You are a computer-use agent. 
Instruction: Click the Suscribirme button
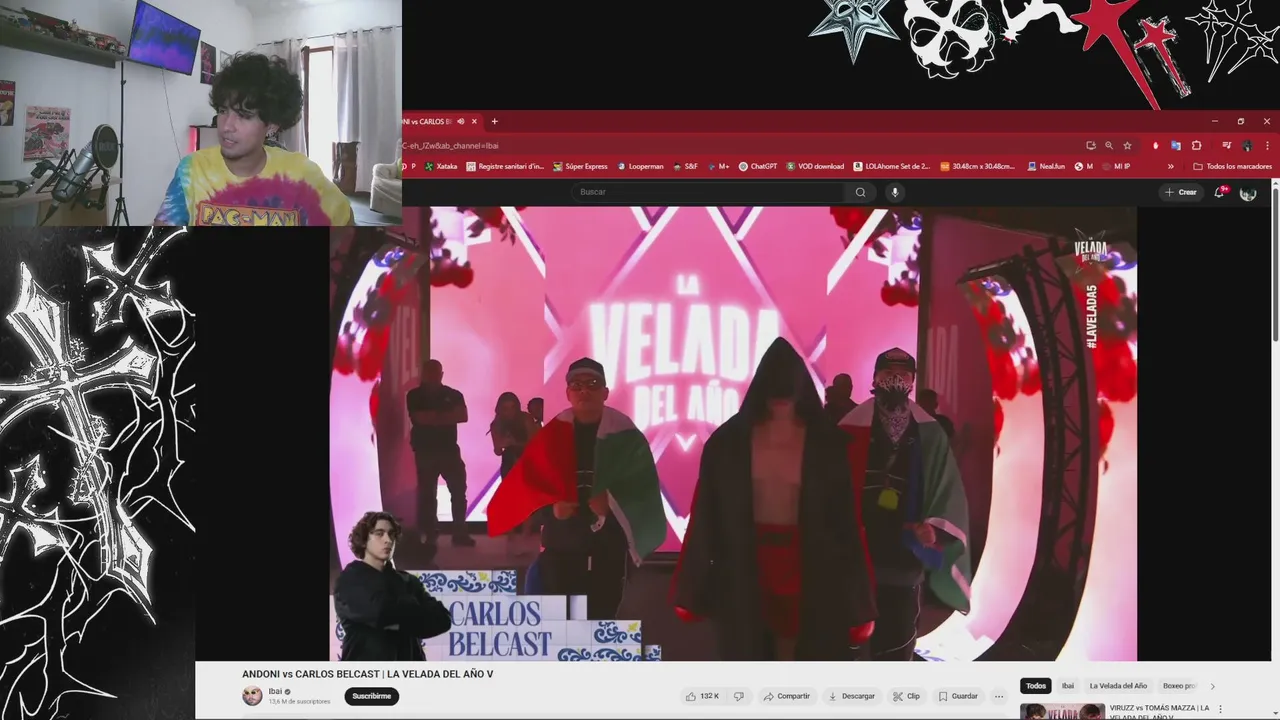(372, 696)
